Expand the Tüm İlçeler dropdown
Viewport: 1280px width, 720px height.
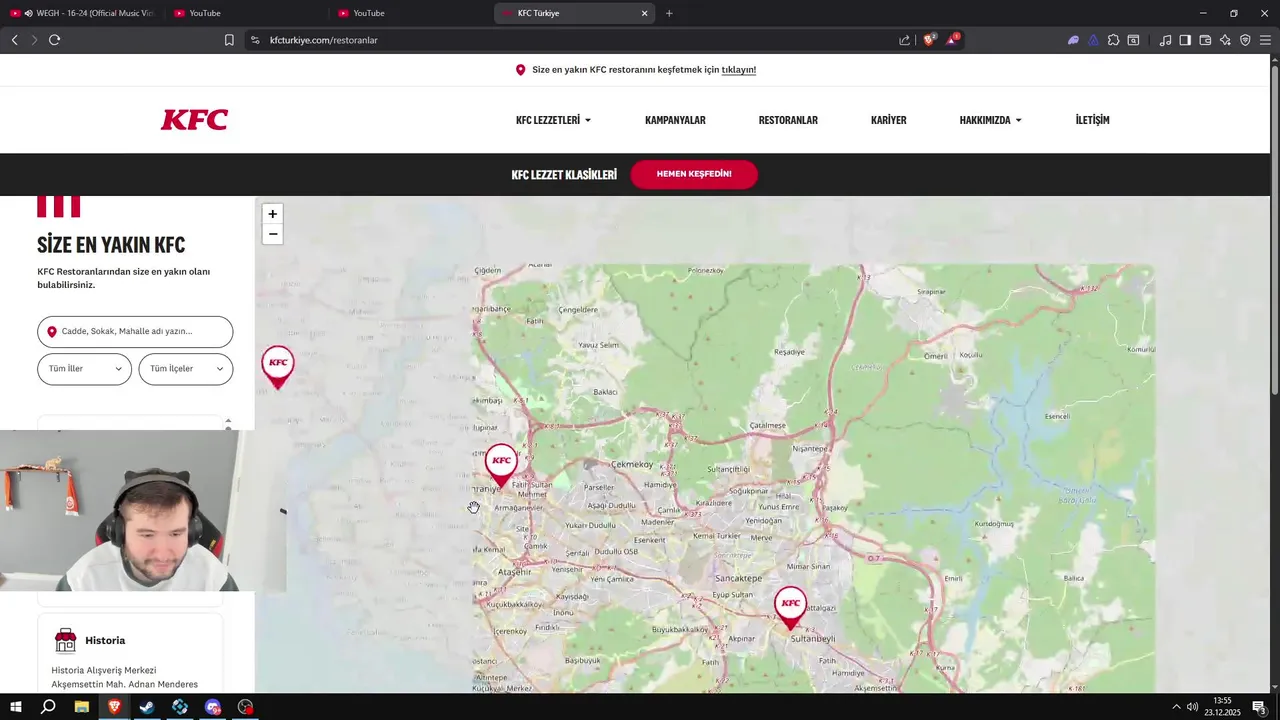point(186,369)
